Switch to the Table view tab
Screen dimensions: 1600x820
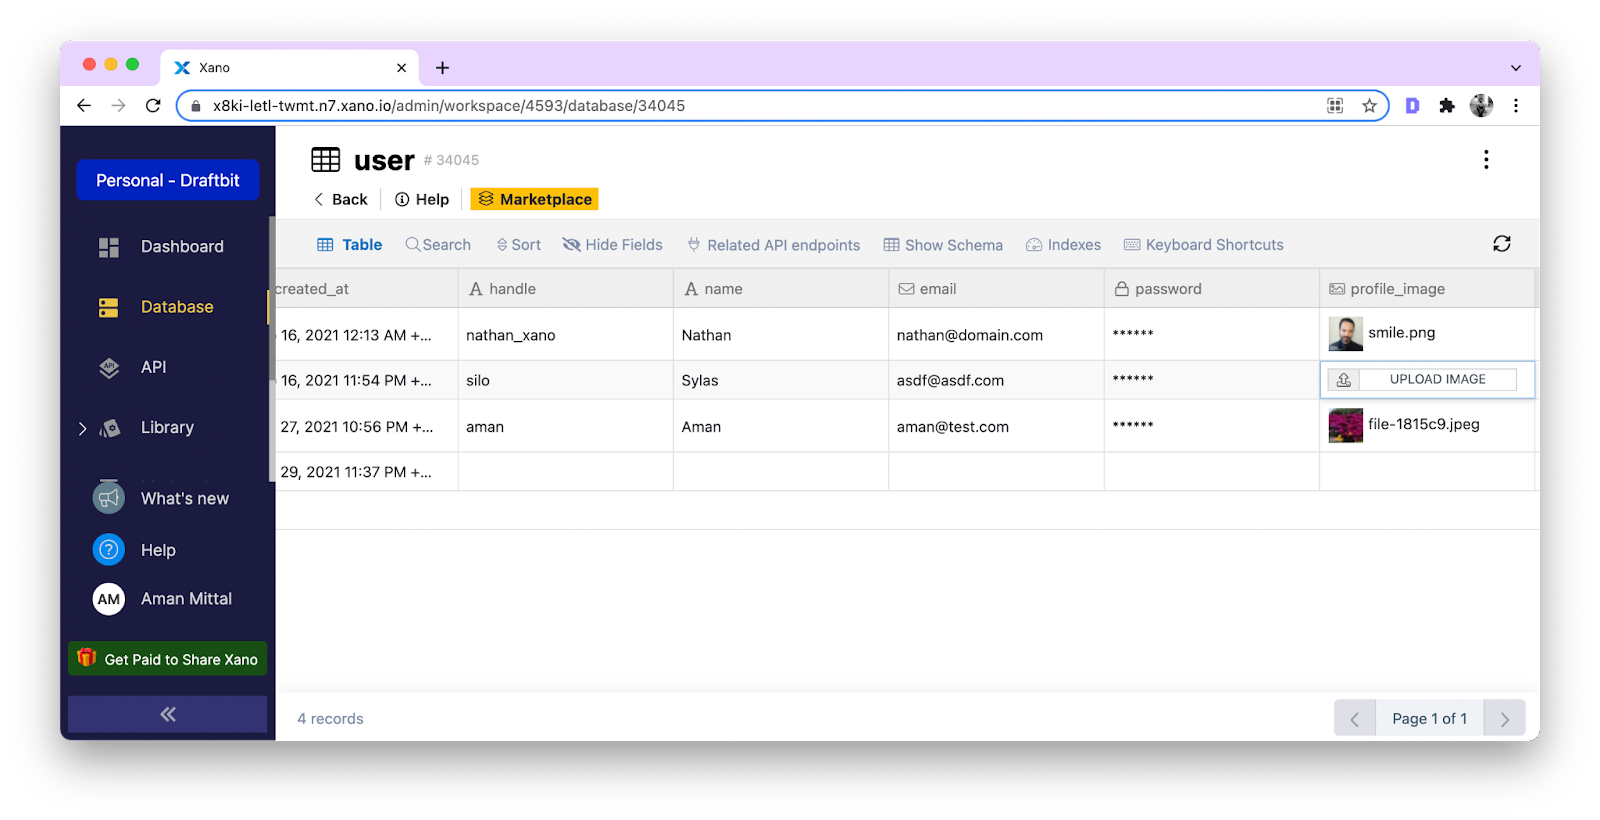pyautogui.click(x=350, y=245)
